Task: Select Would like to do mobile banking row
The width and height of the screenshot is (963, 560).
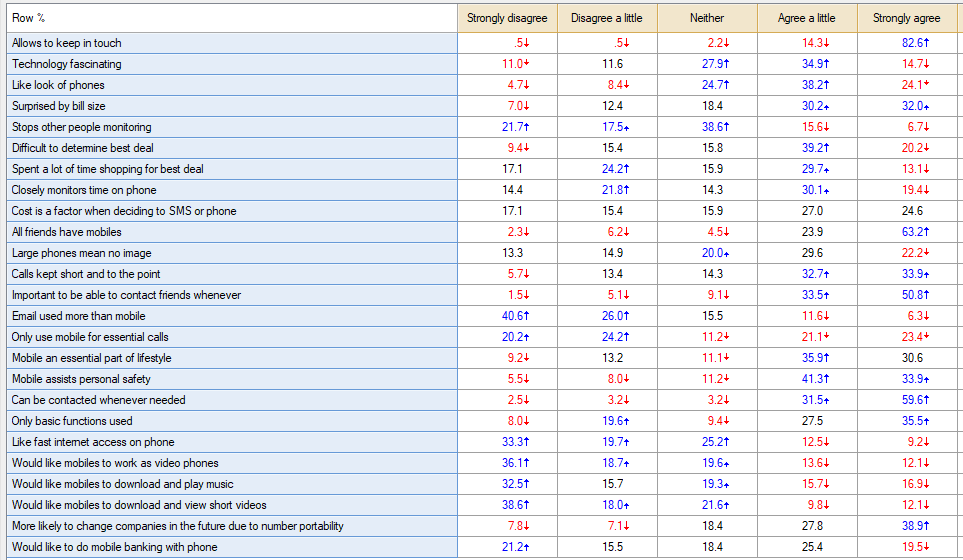Action: (232, 547)
